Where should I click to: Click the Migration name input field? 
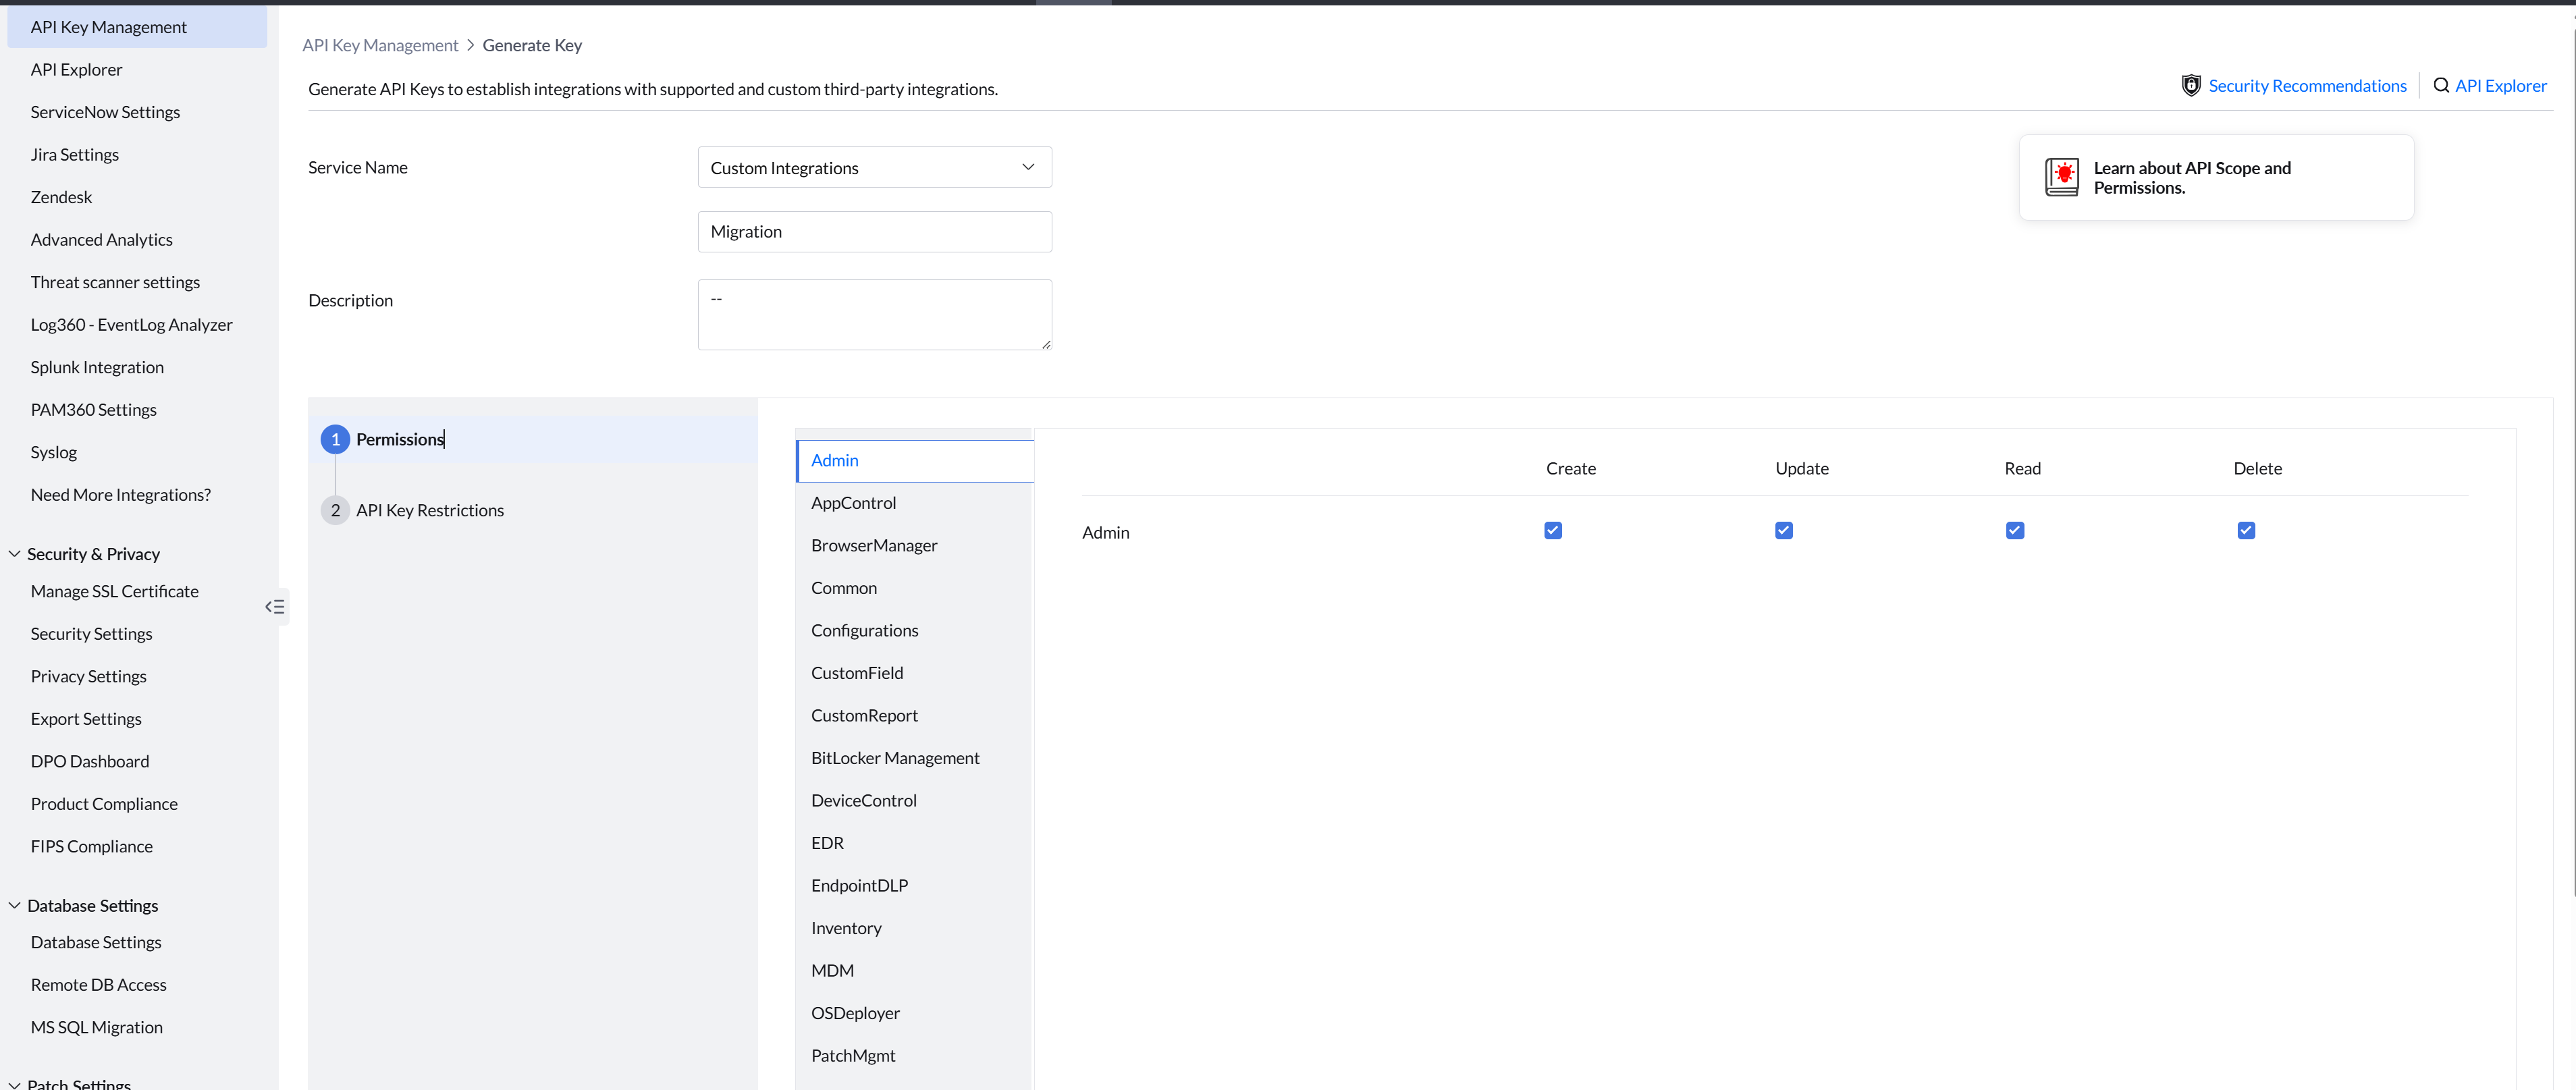874,232
